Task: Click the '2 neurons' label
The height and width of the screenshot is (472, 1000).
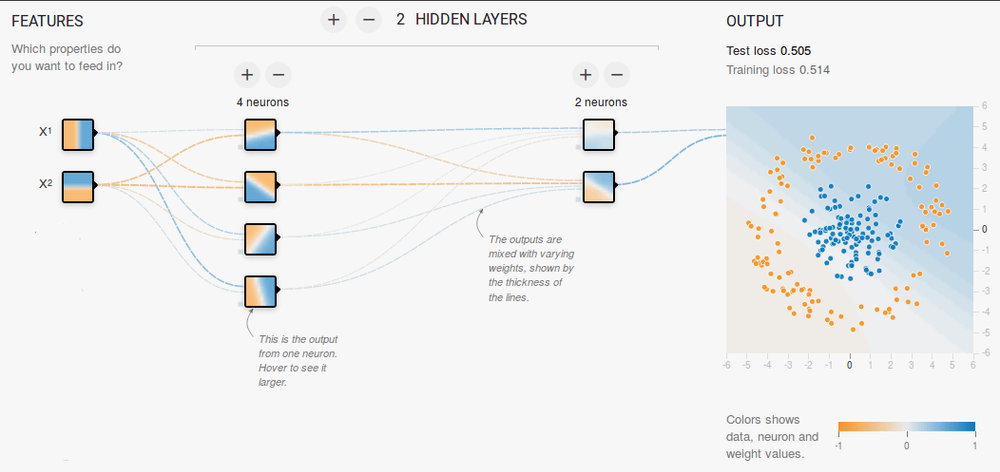Action: [601, 102]
